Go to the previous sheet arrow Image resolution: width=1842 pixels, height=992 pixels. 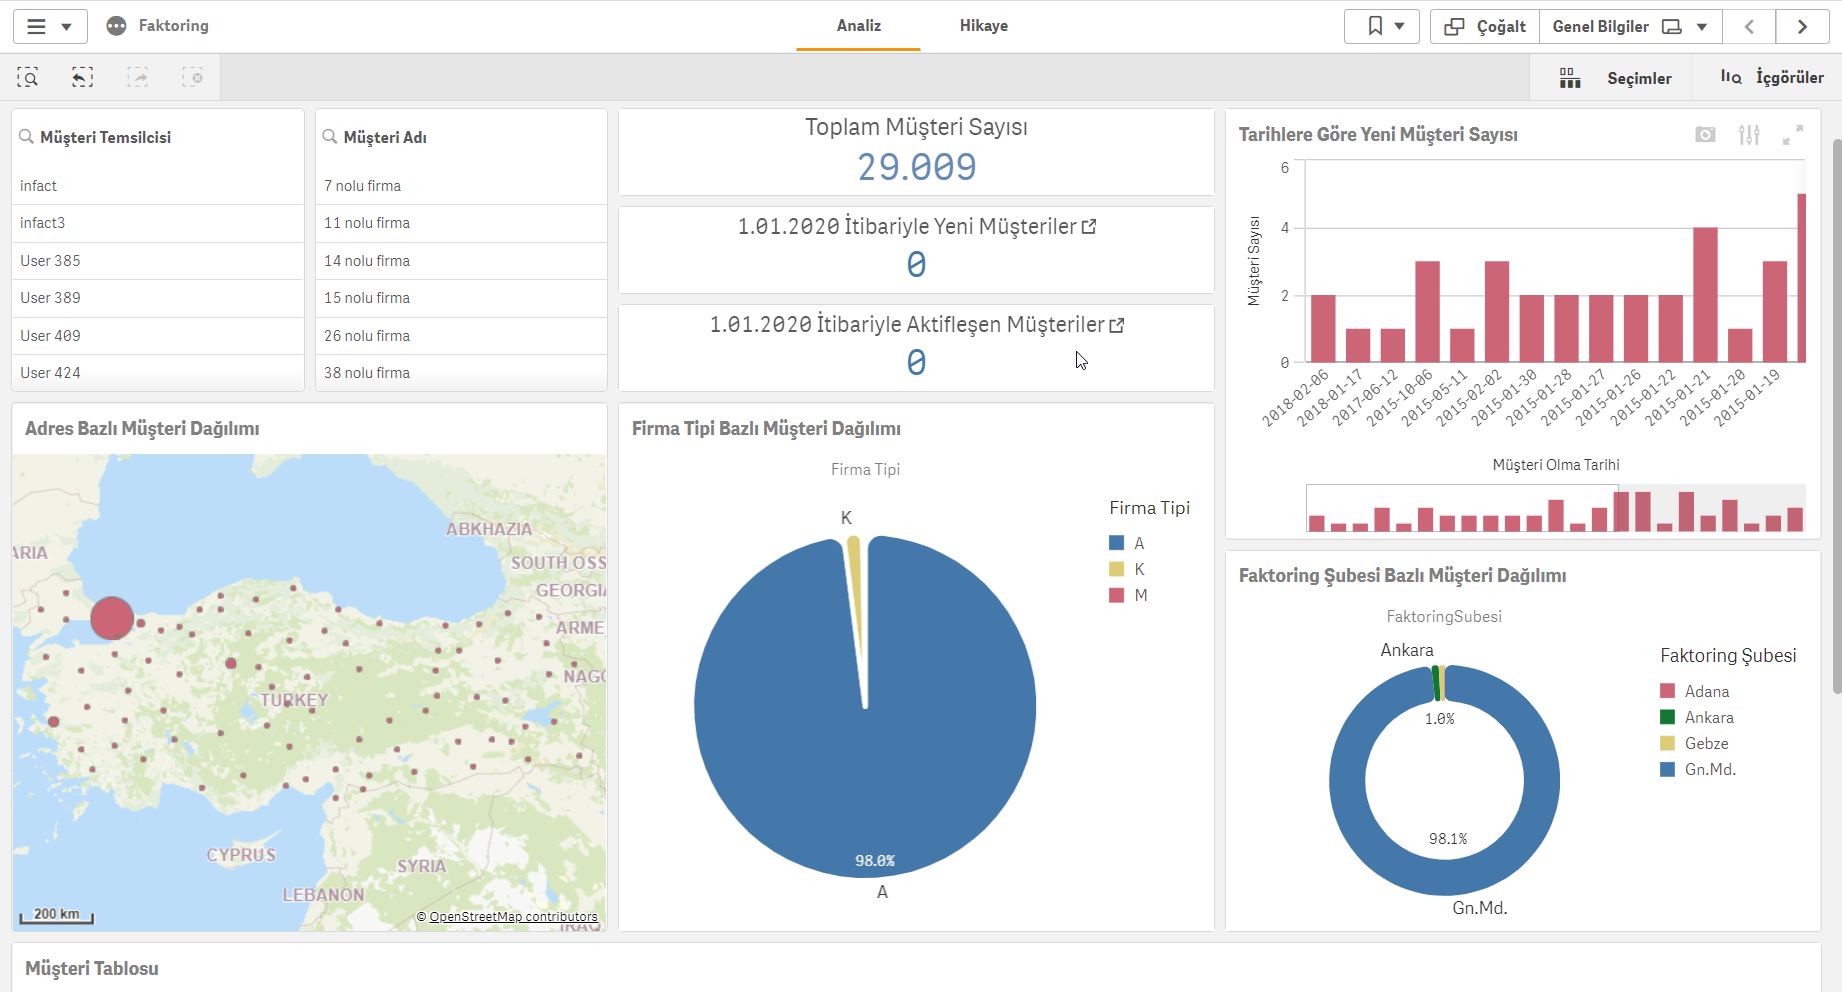(x=1749, y=27)
